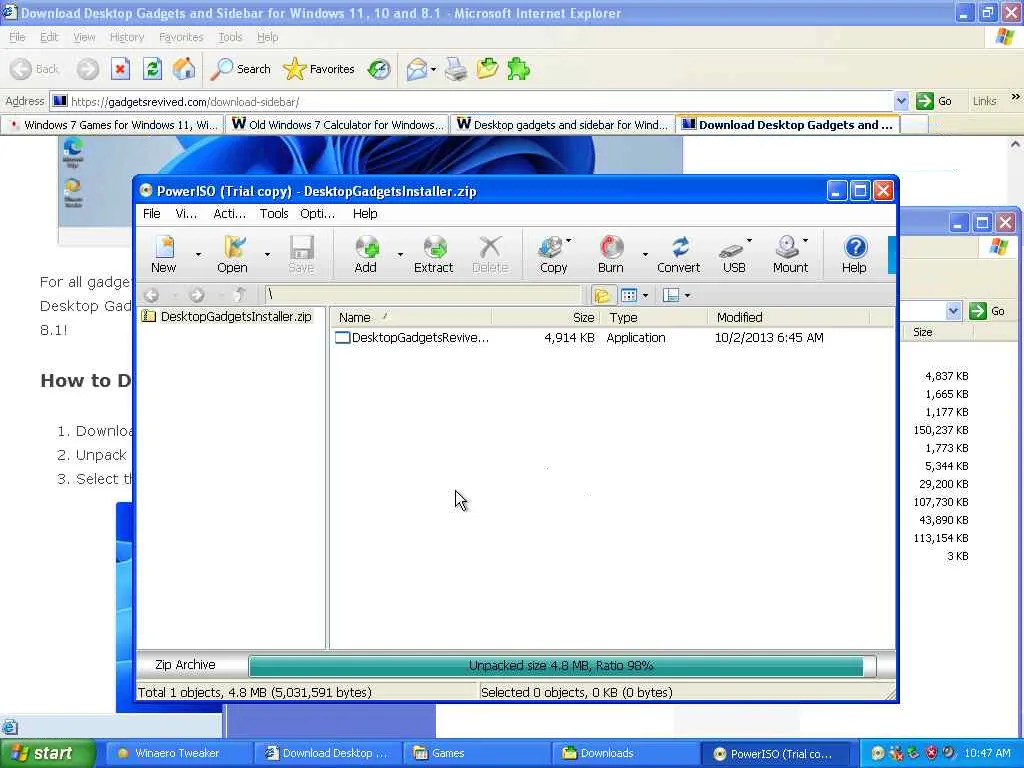
Task: Open the File menu in PowerISO
Action: pyautogui.click(x=152, y=214)
